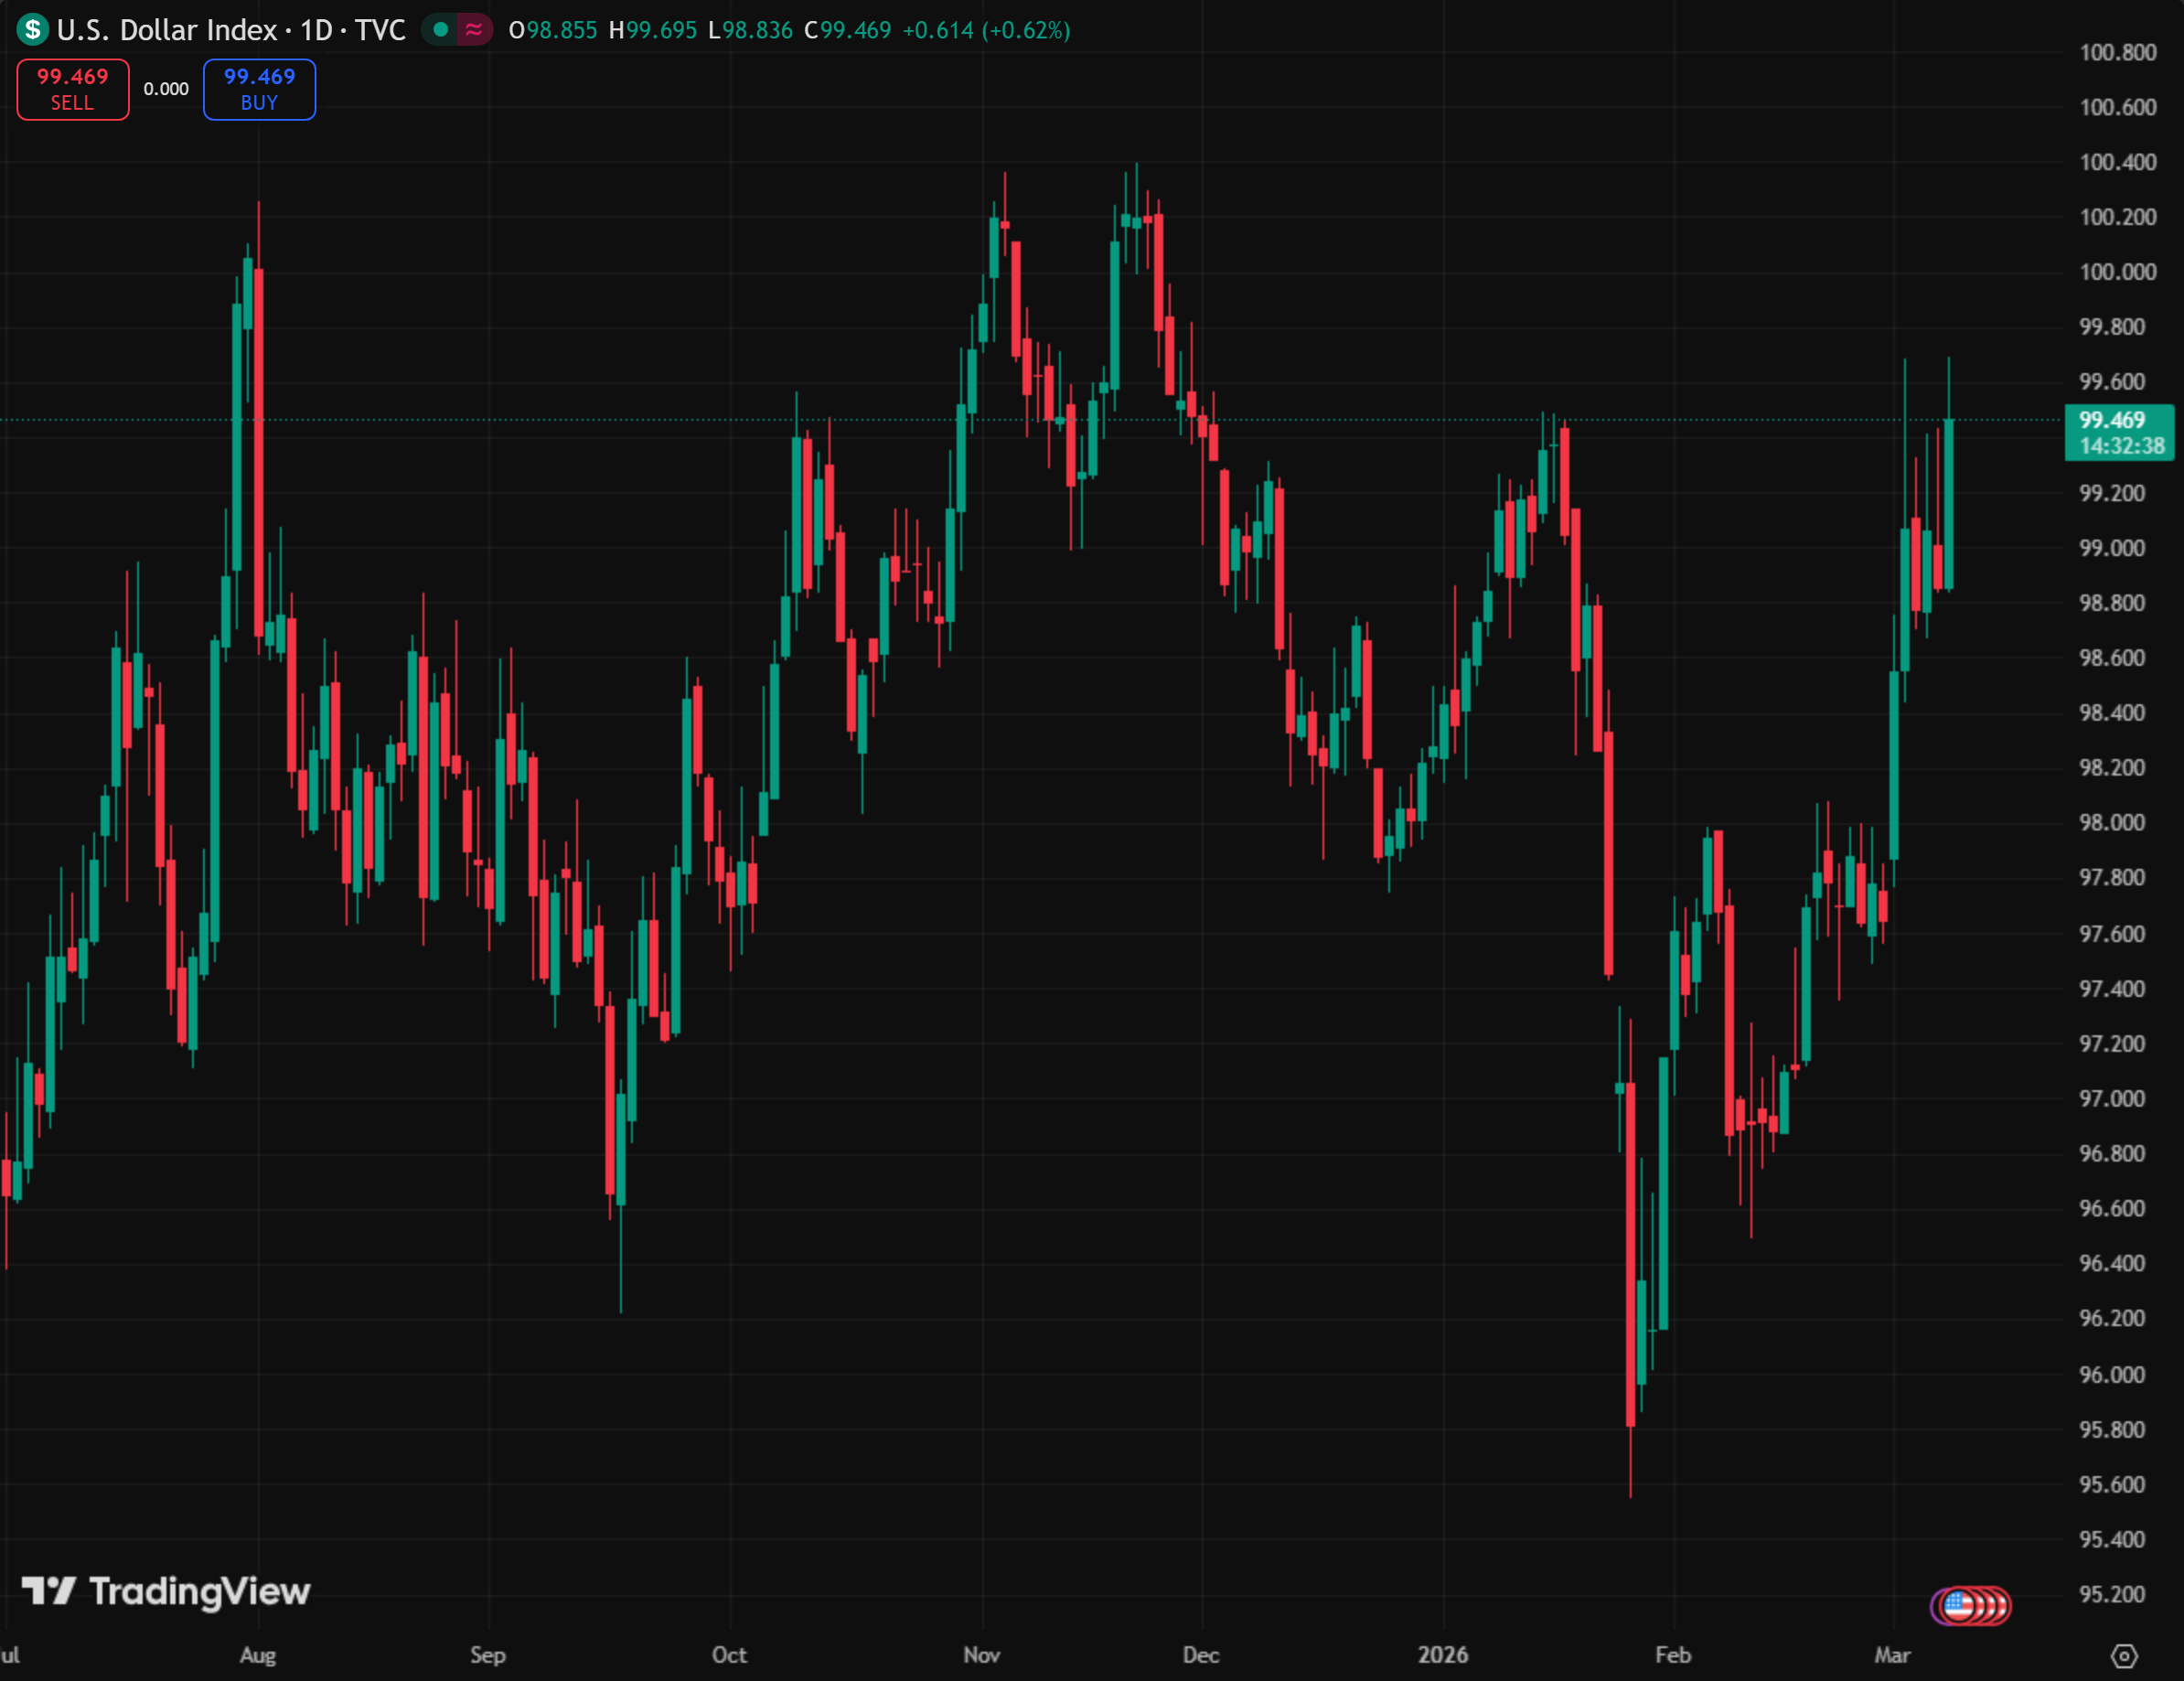
Task: Click the green market status dot
Action: (x=440, y=30)
